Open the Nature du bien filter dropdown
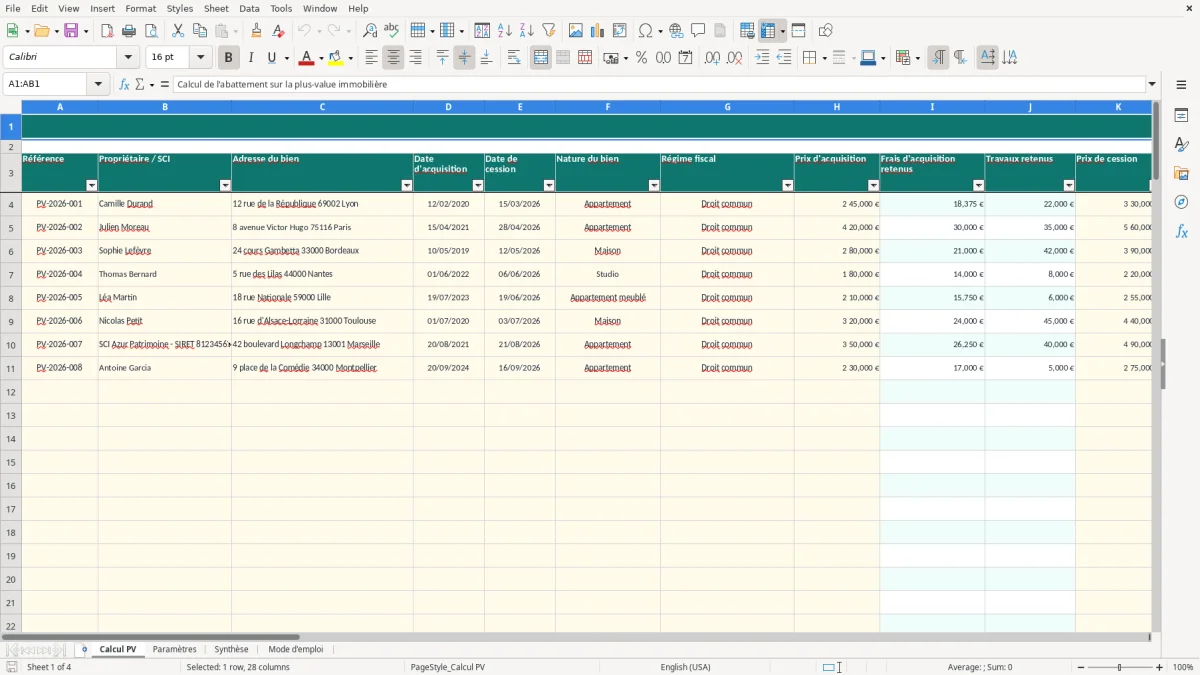The height and width of the screenshot is (675, 1200). pos(654,186)
